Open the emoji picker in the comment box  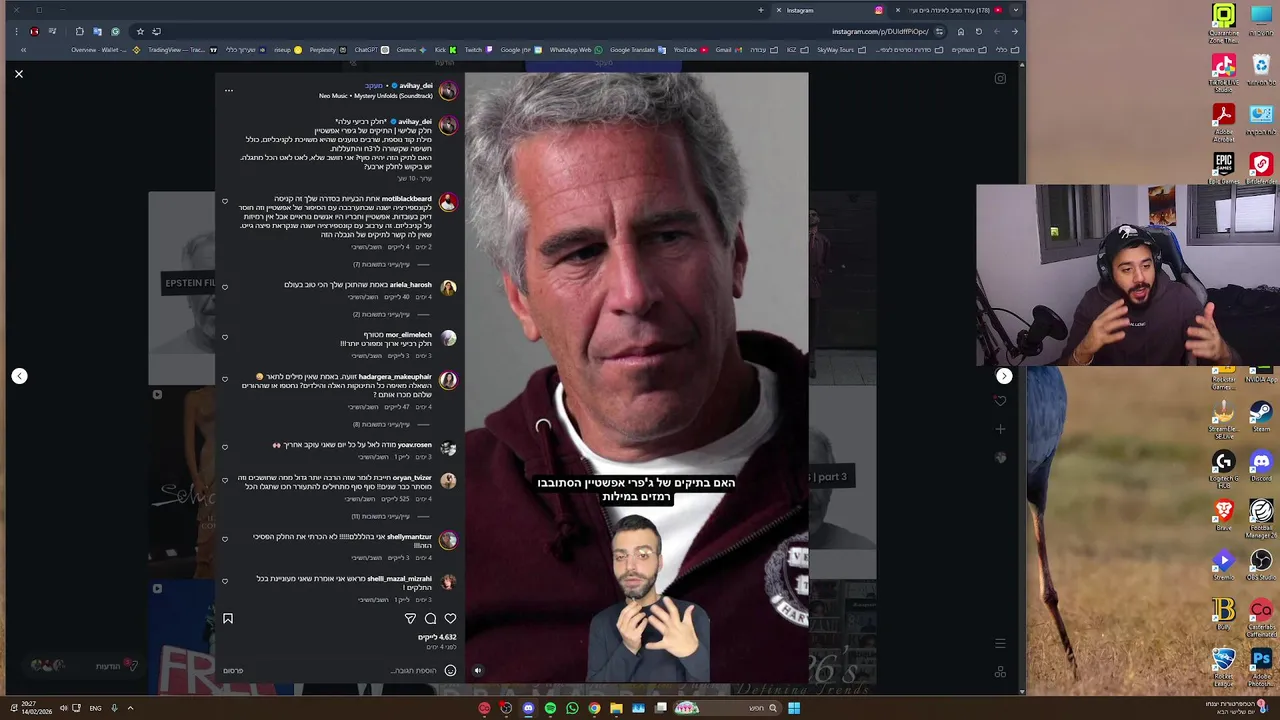tap(450, 670)
